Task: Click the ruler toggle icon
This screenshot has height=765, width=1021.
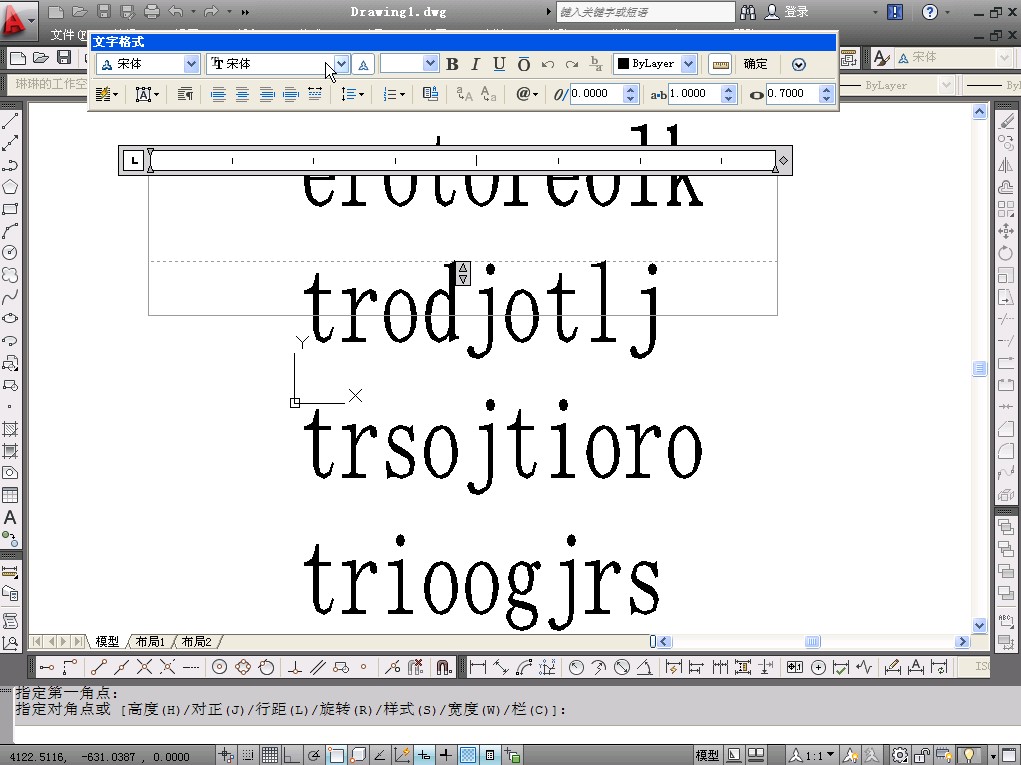Action: pos(719,64)
